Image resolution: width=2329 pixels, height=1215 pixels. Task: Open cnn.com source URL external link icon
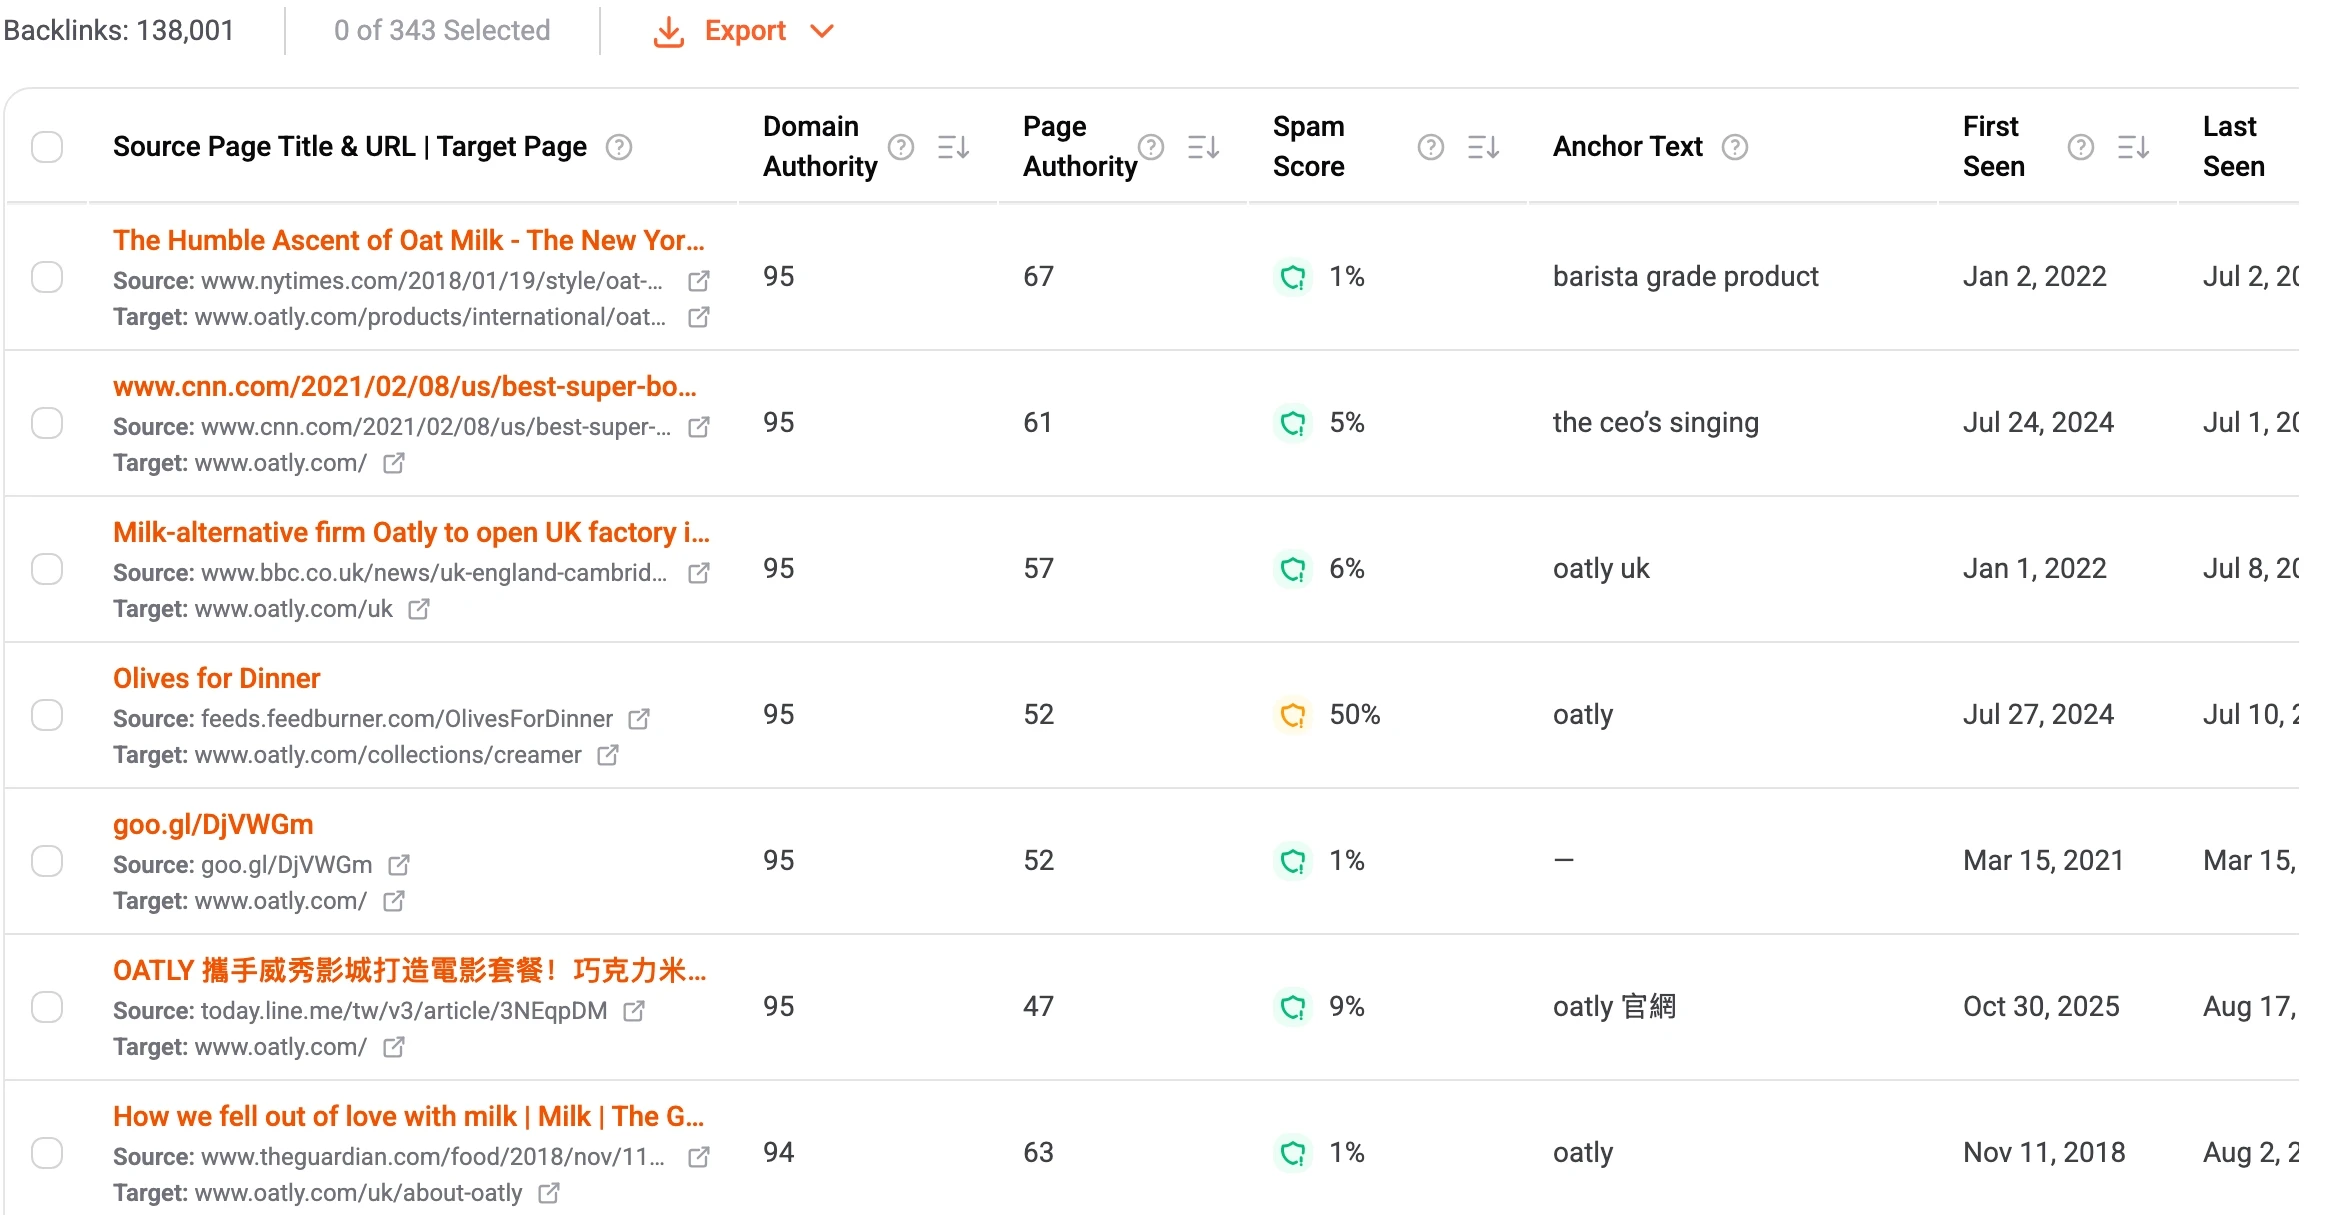tap(699, 427)
